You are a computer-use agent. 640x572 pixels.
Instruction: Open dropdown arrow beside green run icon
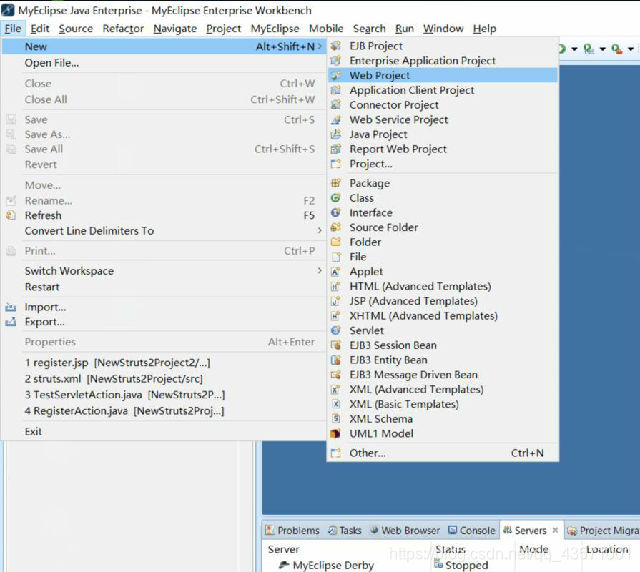[x=574, y=49]
